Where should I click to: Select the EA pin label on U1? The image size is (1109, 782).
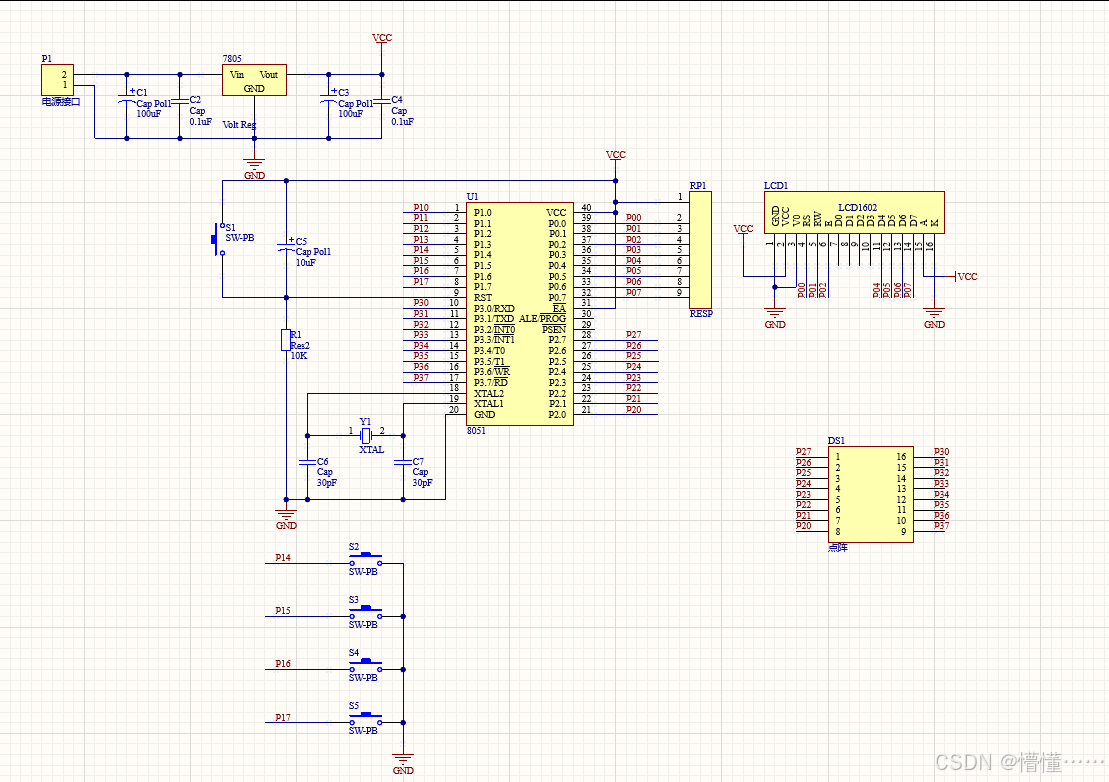pyautogui.click(x=559, y=308)
